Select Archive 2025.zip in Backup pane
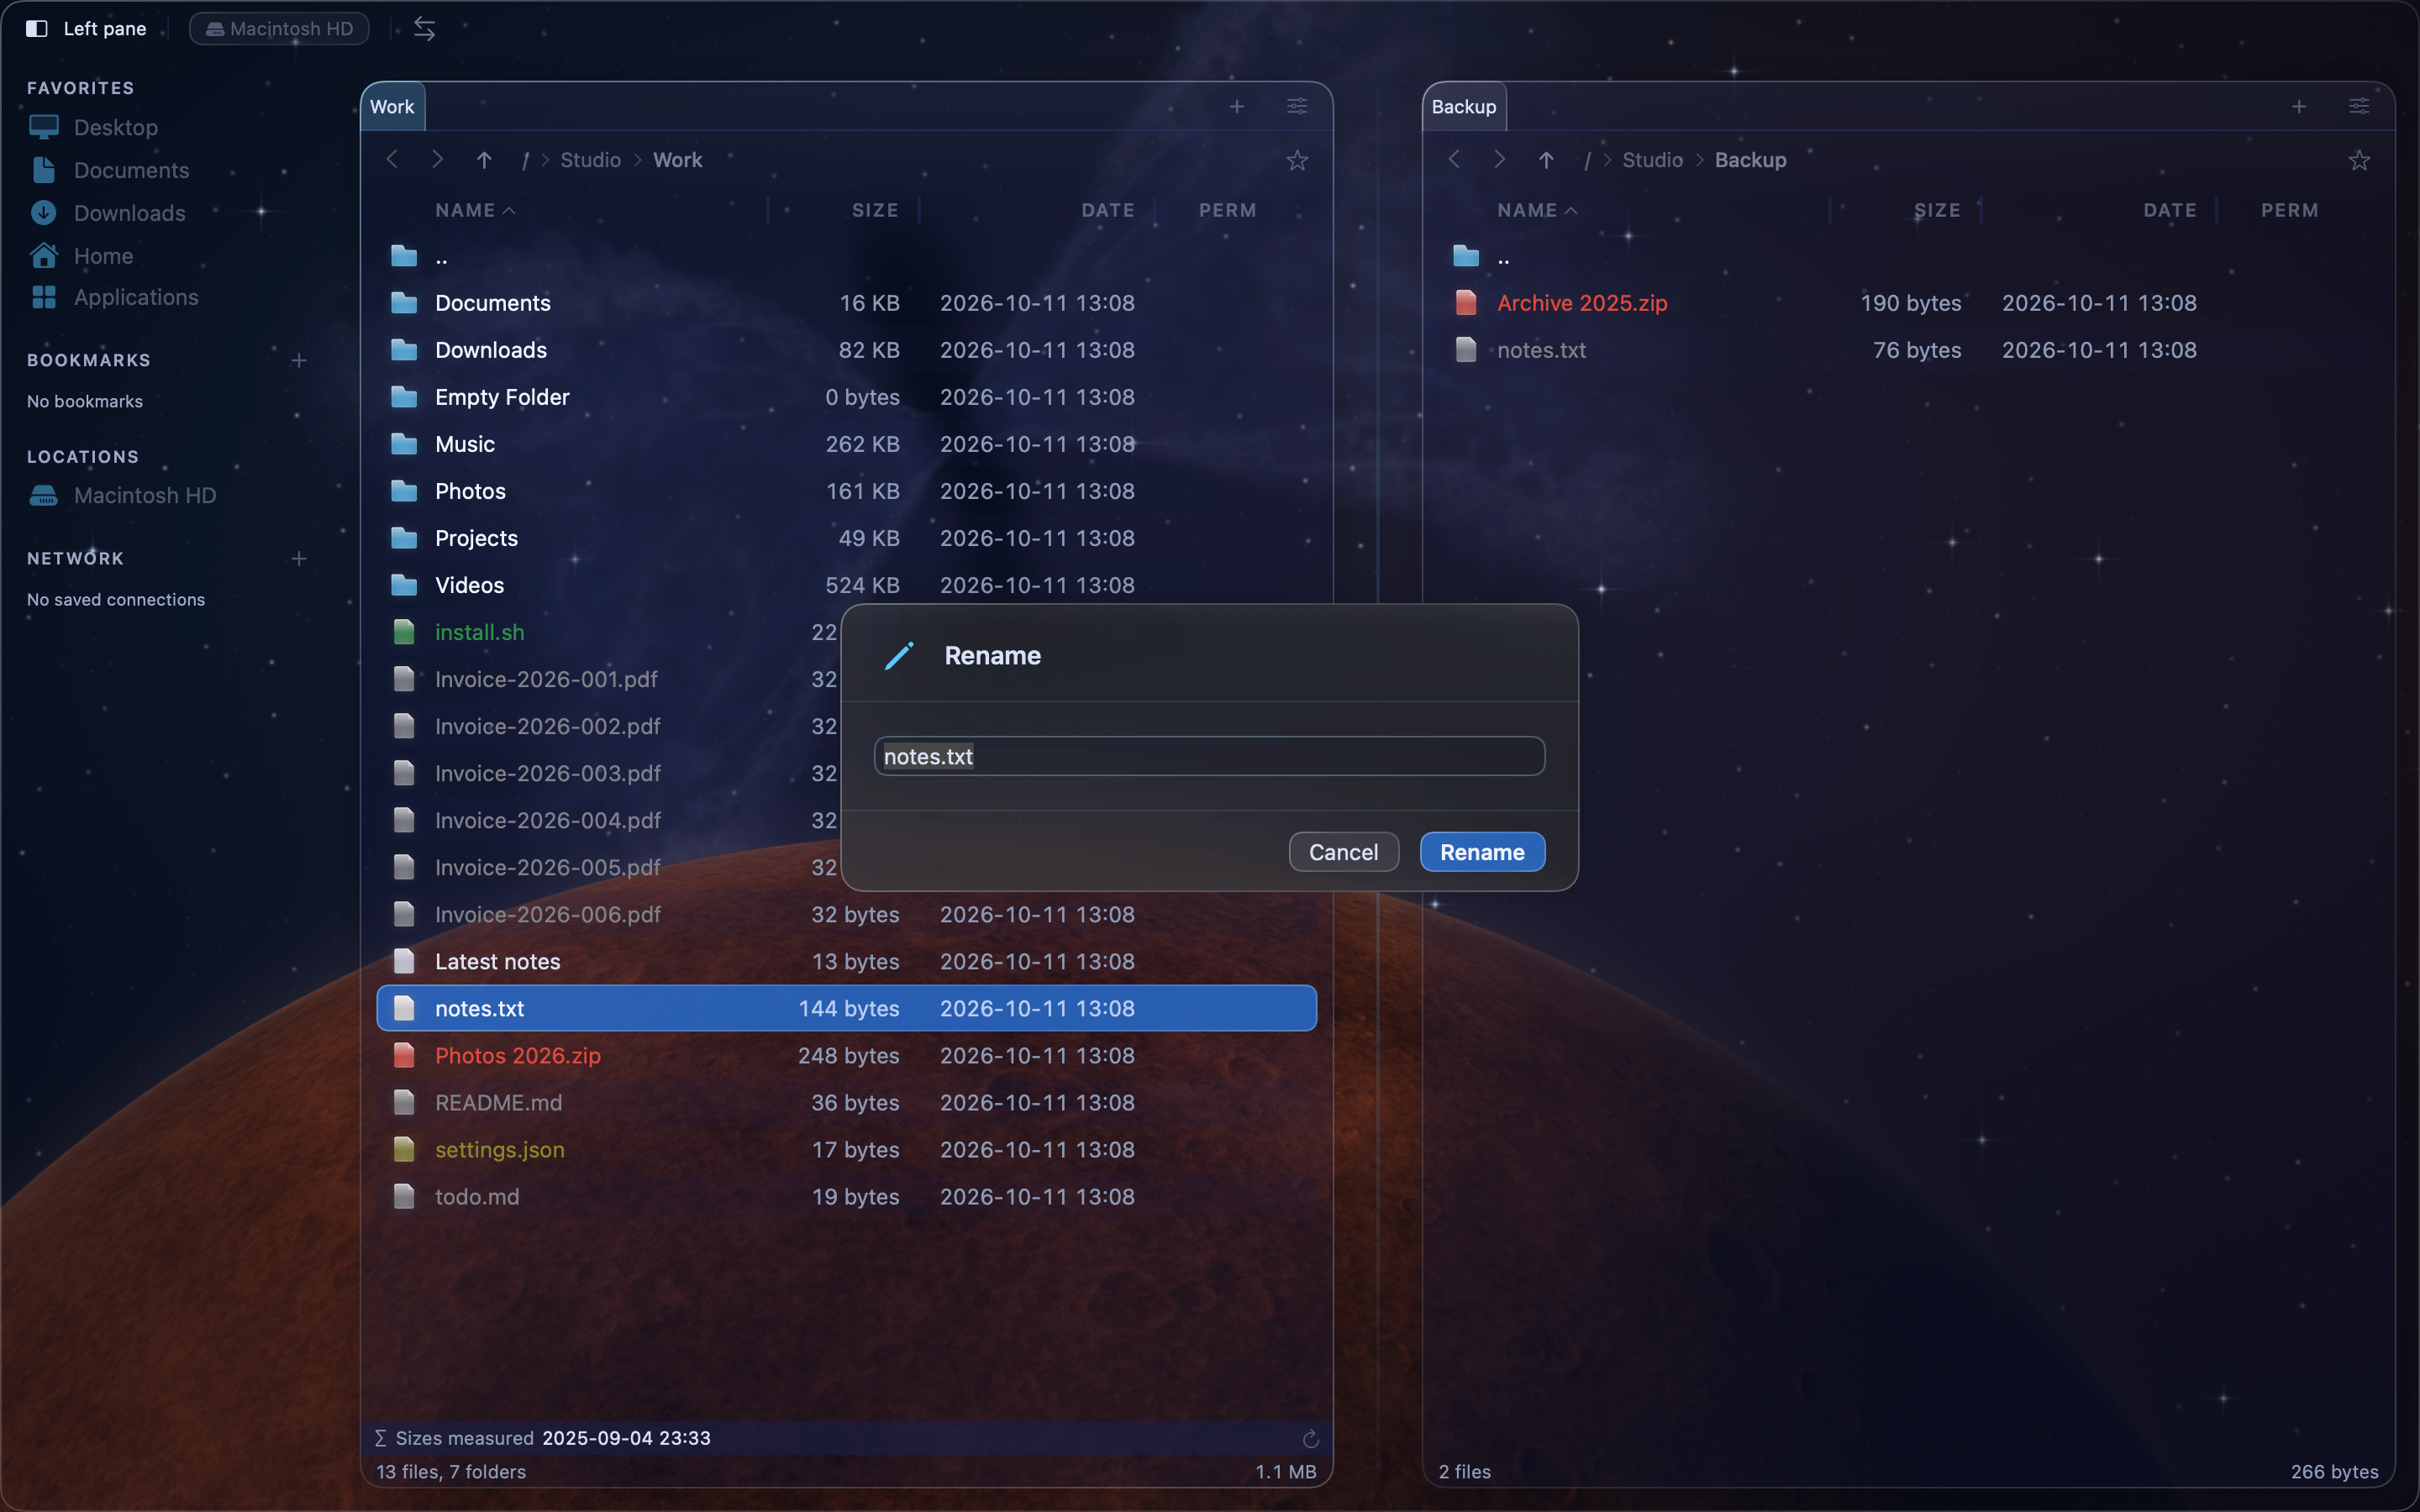This screenshot has width=2420, height=1512. tap(1908, 302)
